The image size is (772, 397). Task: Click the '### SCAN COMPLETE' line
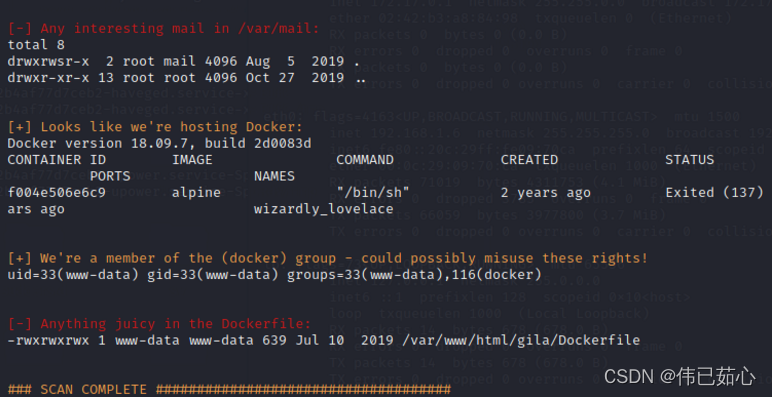pyautogui.click(x=229, y=390)
